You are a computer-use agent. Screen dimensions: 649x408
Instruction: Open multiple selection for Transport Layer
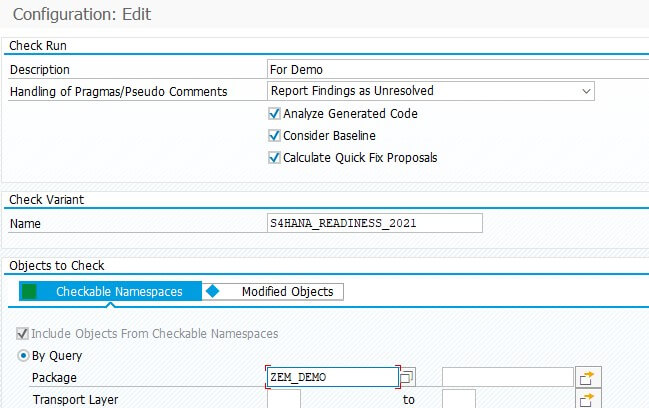pos(588,400)
